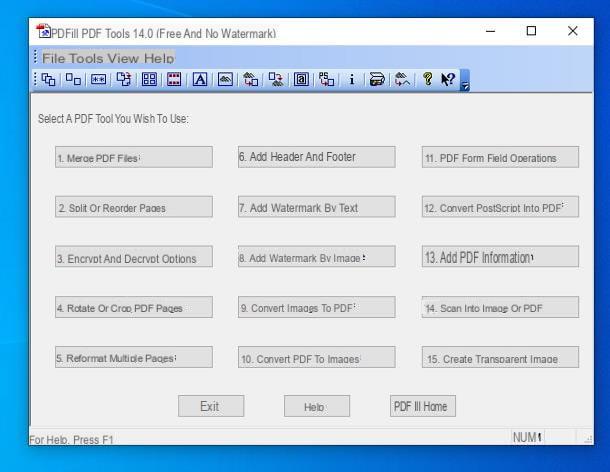This screenshot has width=610, height=472.
Task: Click the Merge PDF files toolbar icon
Action: (48, 79)
